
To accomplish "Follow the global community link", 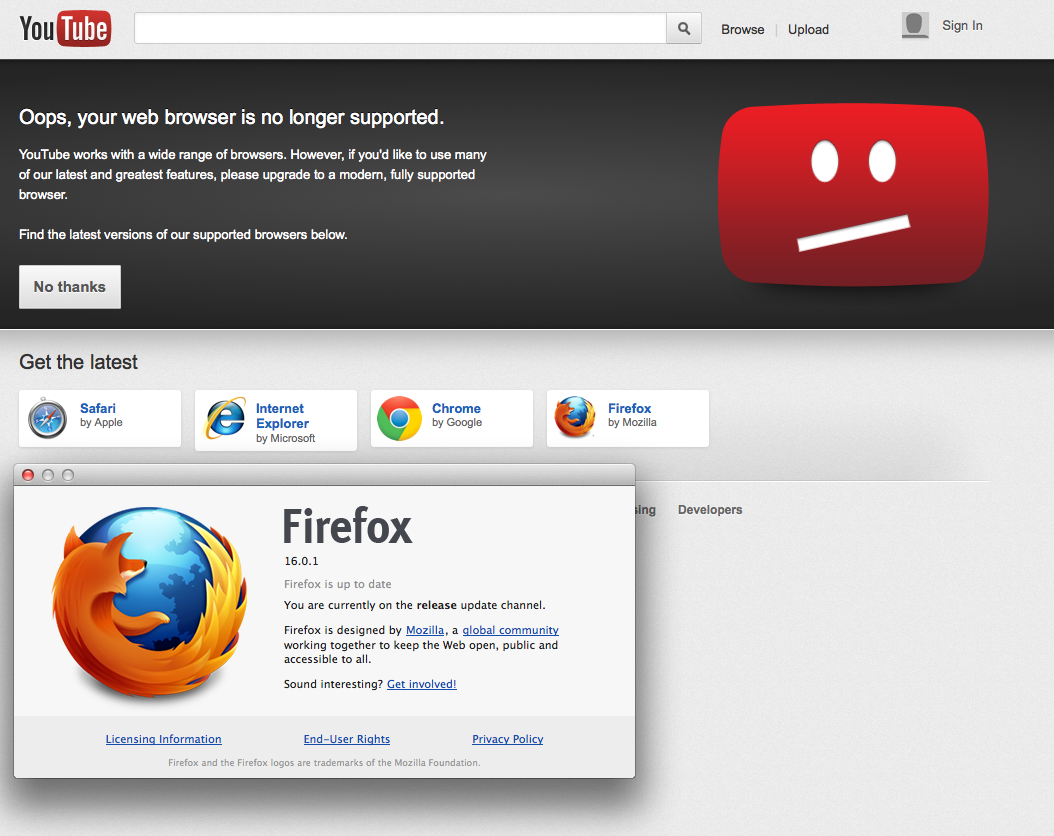I will point(510,630).
